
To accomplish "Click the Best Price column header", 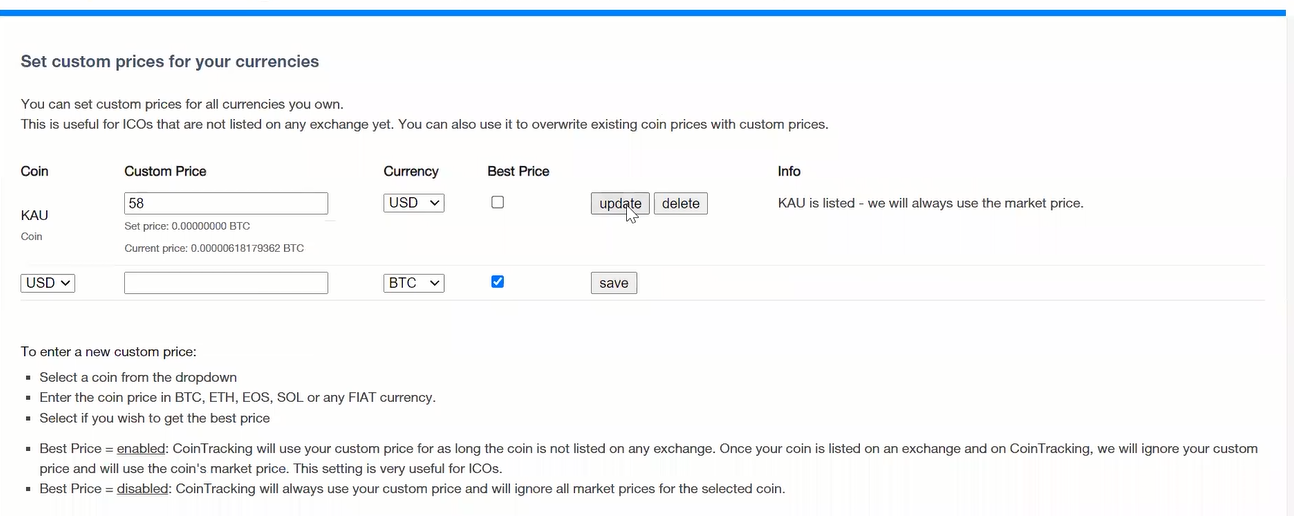I will pyautogui.click(x=518, y=171).
